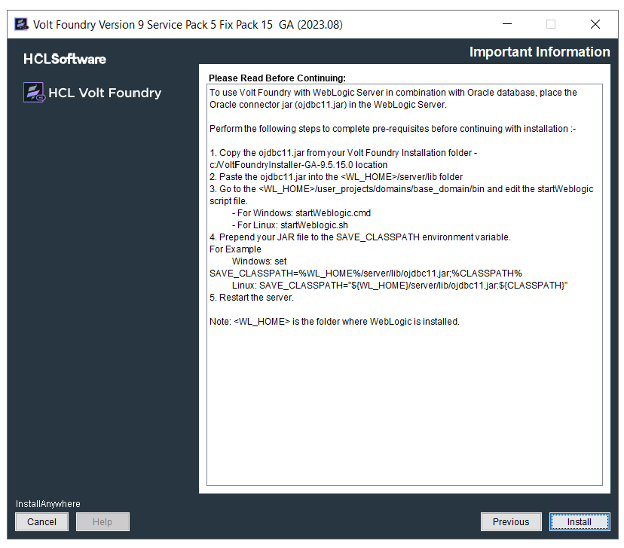624x548 pixels.
Task: Click the HCL Volt Foundry logo icon
Action: coord(33,92)
